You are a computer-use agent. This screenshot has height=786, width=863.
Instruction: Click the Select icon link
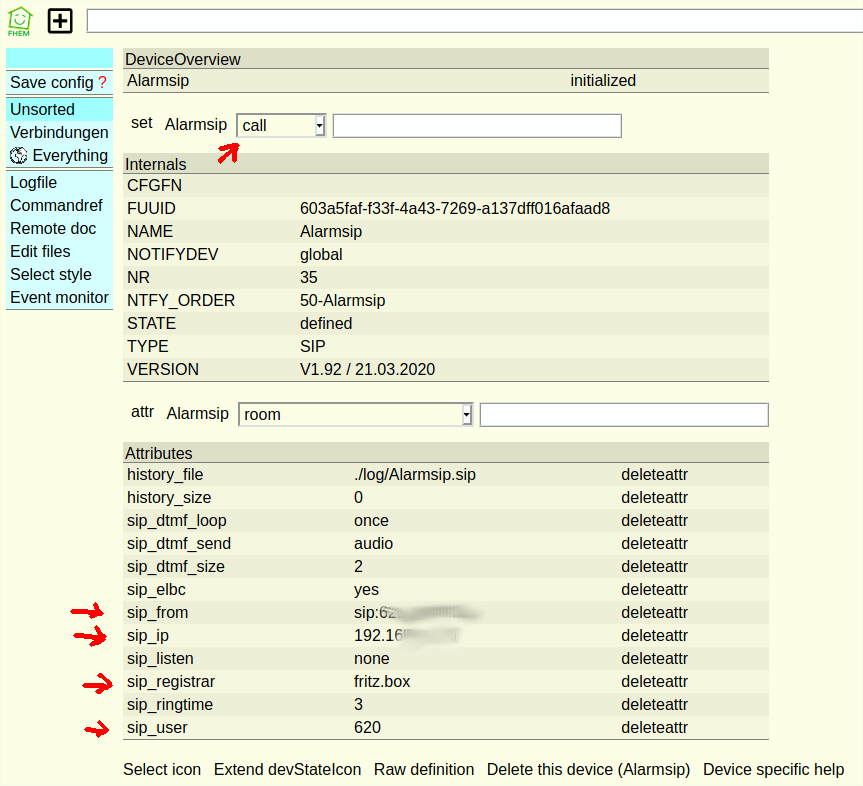coord(162,770)
